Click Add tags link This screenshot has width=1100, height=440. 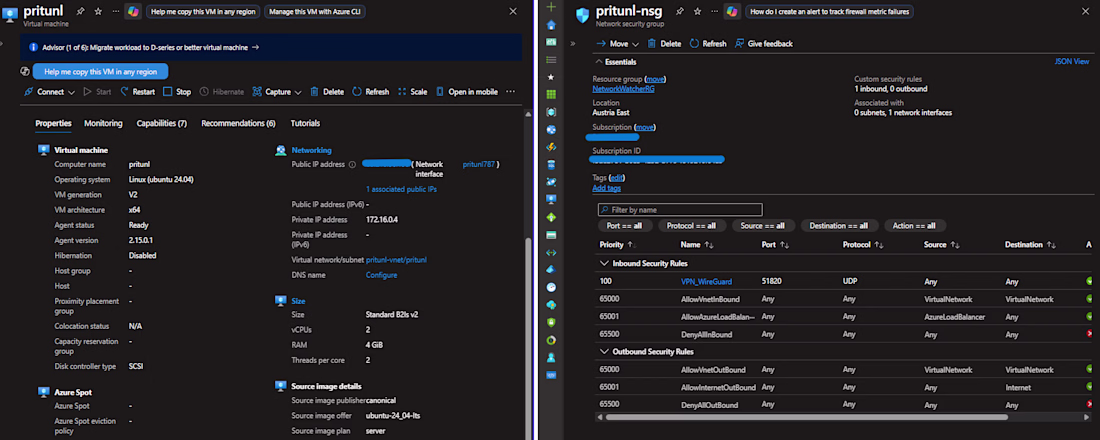pyautogui.click(x=607, y=188)
